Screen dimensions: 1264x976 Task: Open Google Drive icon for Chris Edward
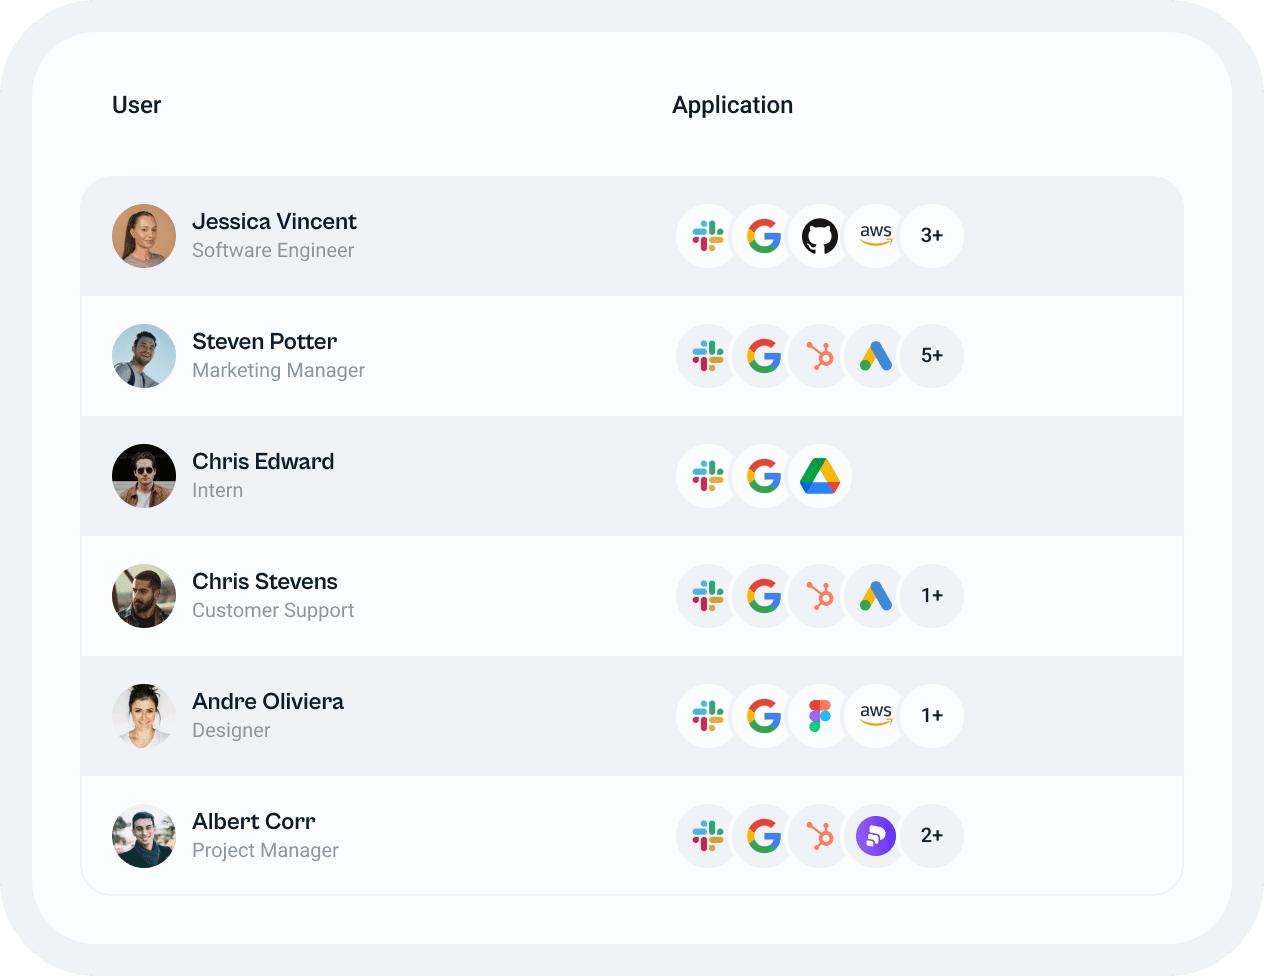coord(820,476)
